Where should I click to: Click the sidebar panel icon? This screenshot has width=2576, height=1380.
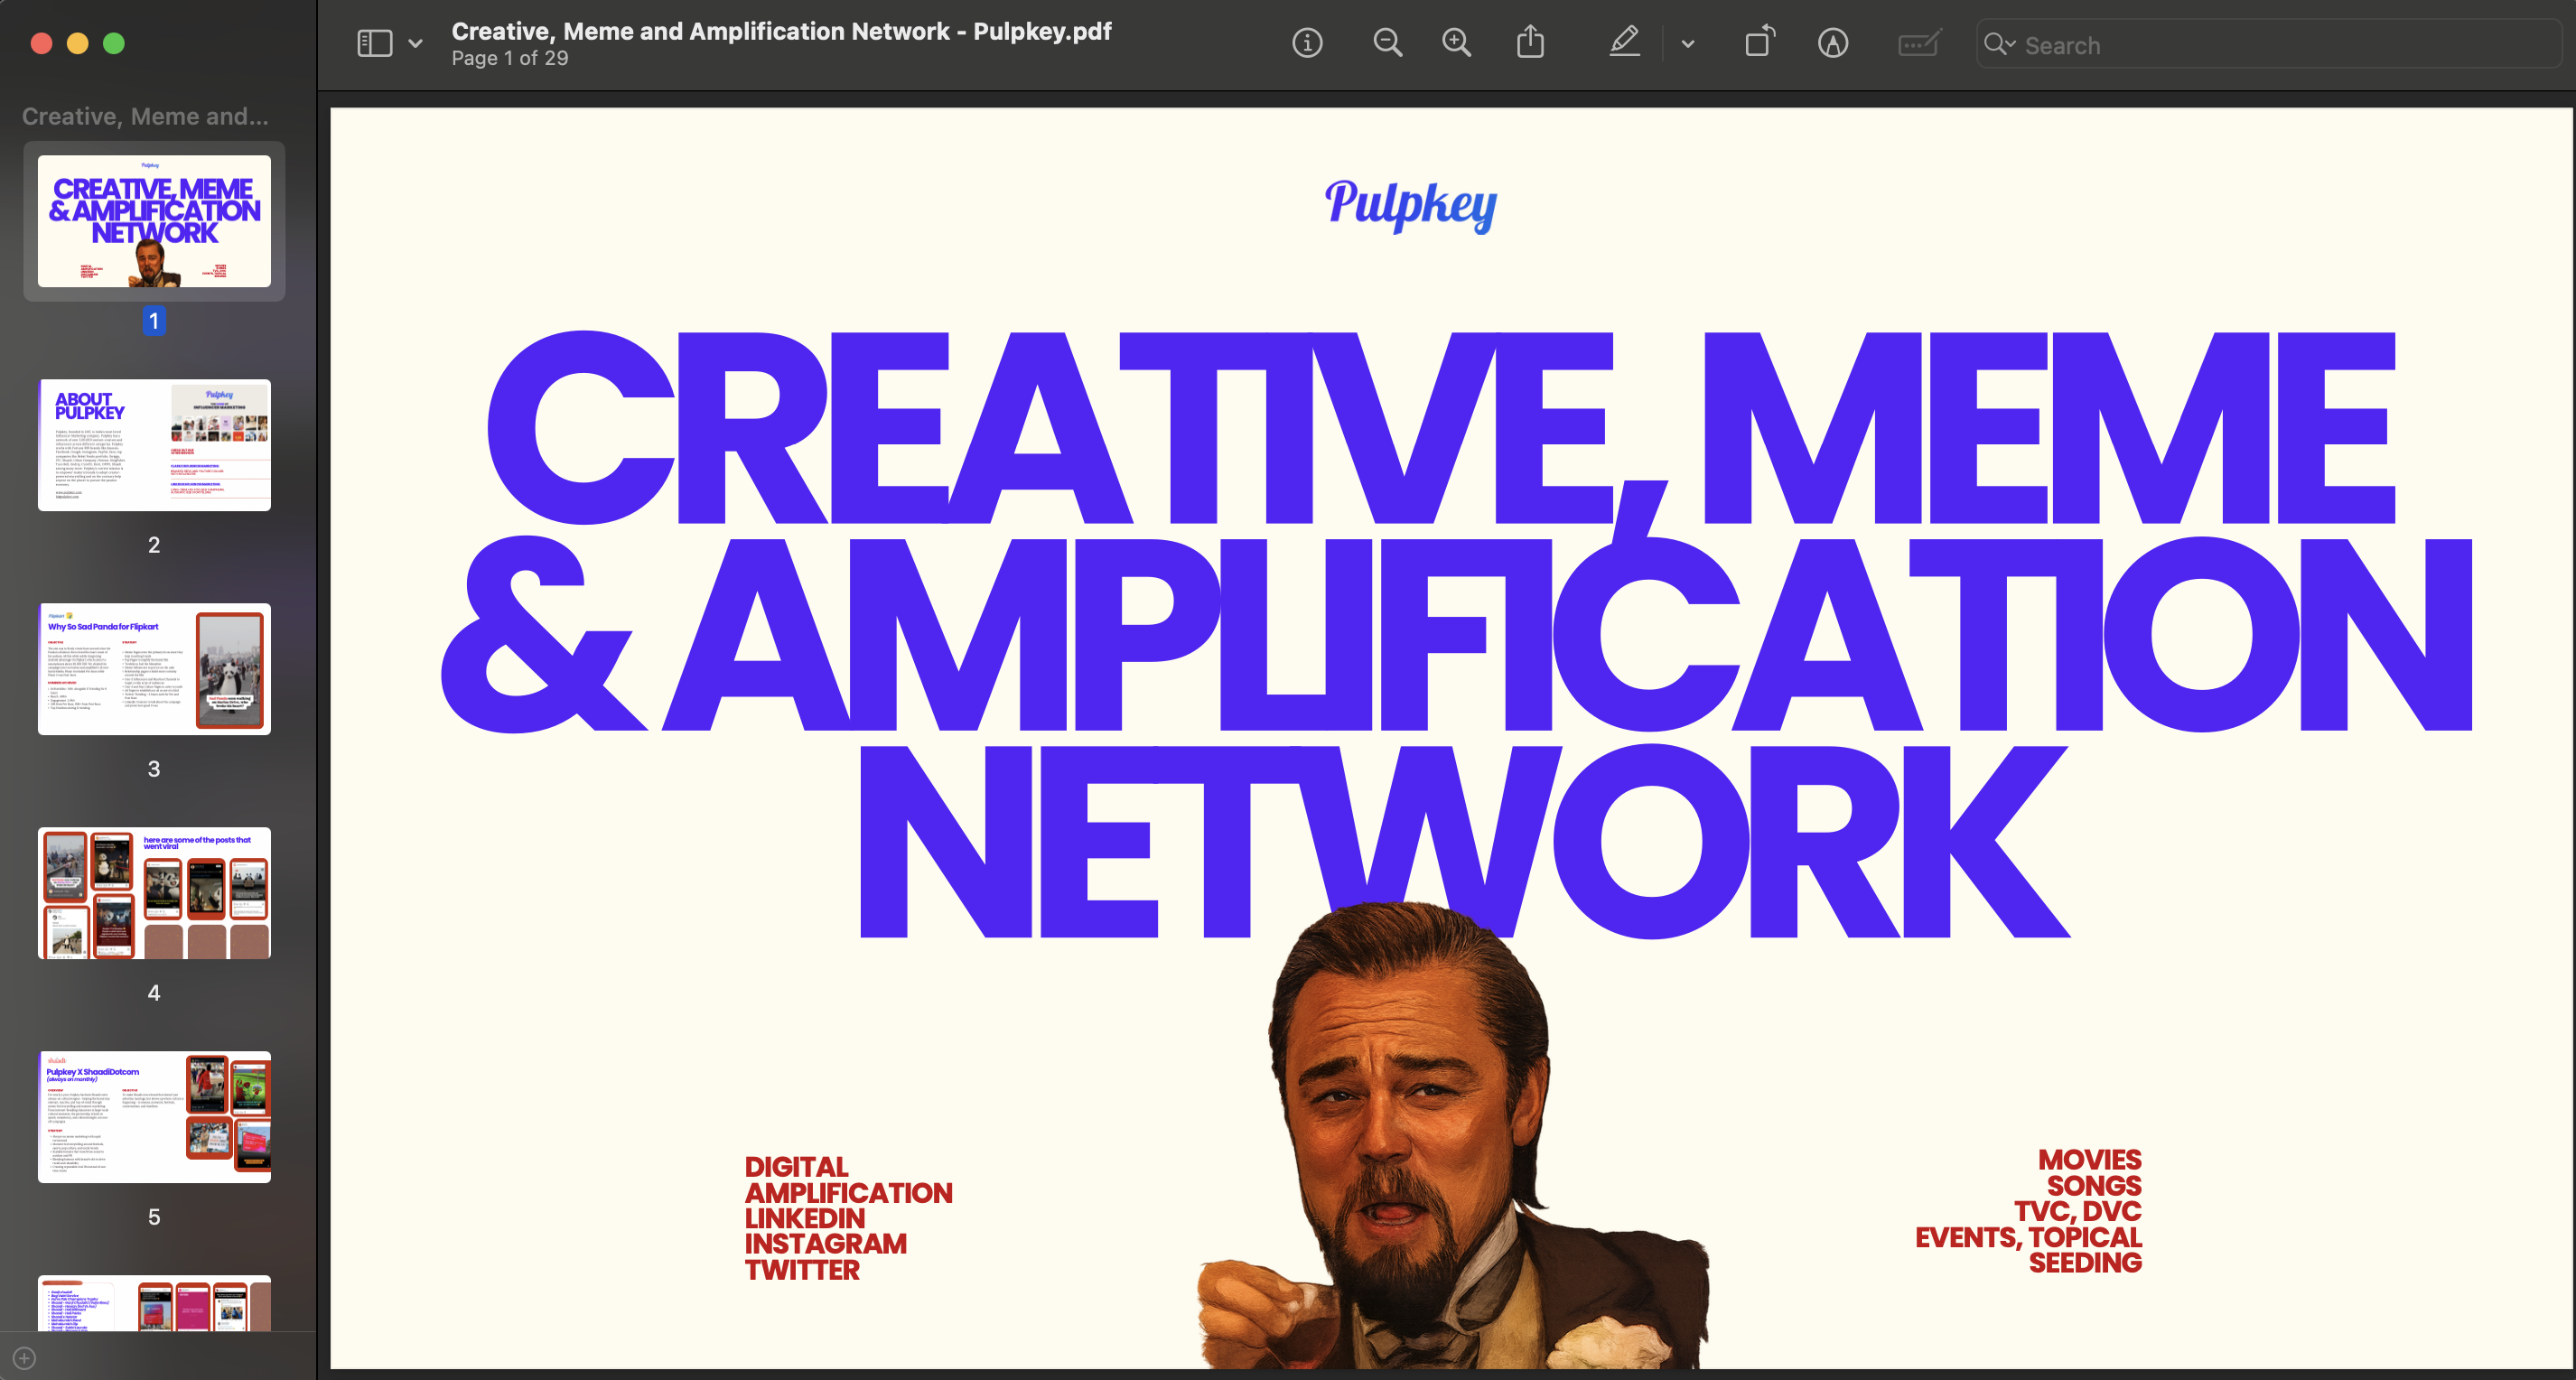coord(374,43)
